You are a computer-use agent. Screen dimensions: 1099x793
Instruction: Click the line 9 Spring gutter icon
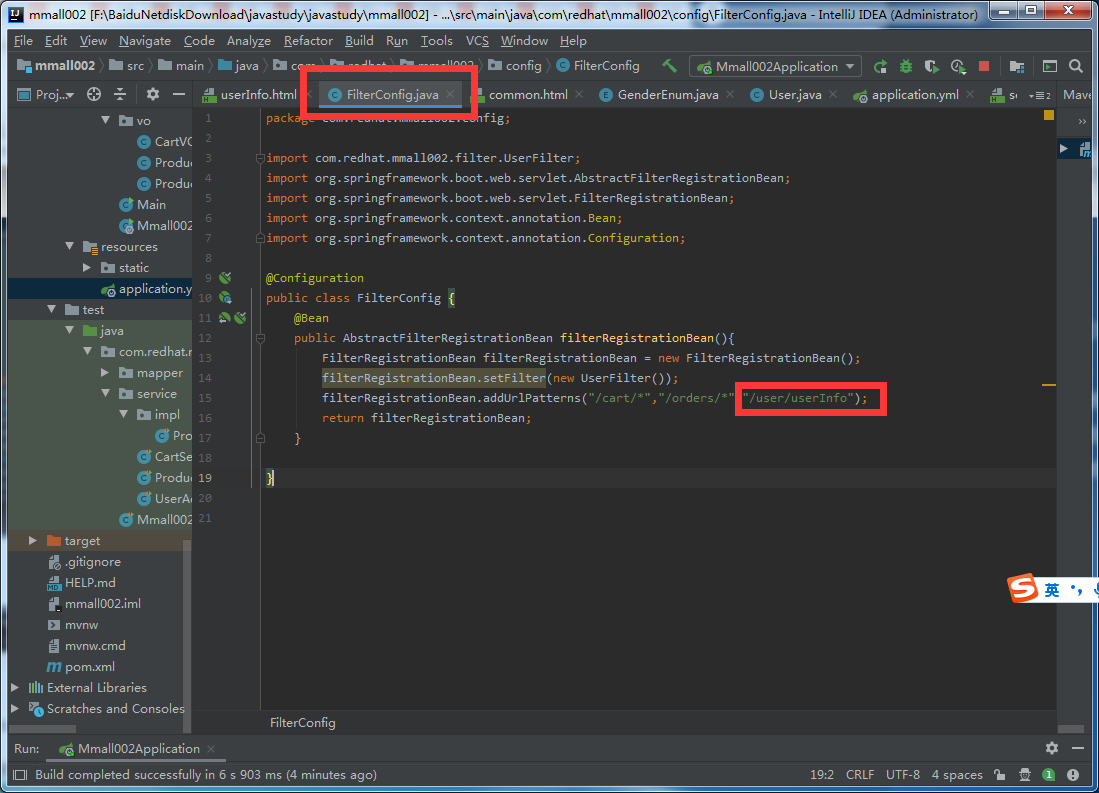225,278
